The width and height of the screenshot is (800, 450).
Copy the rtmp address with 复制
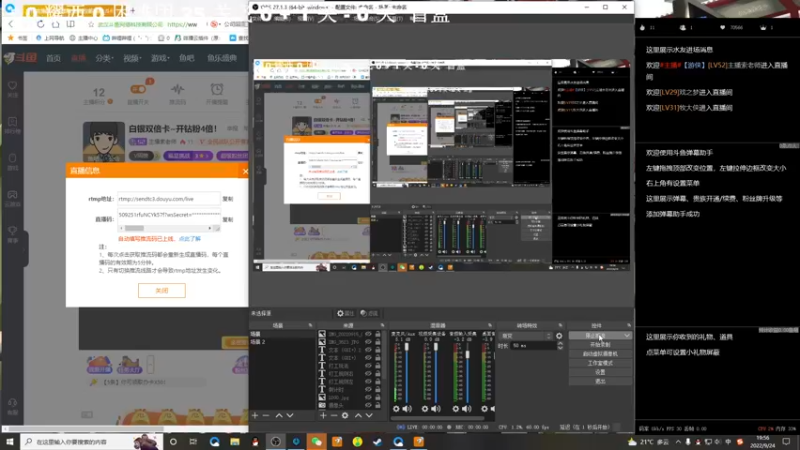point(228,199)
